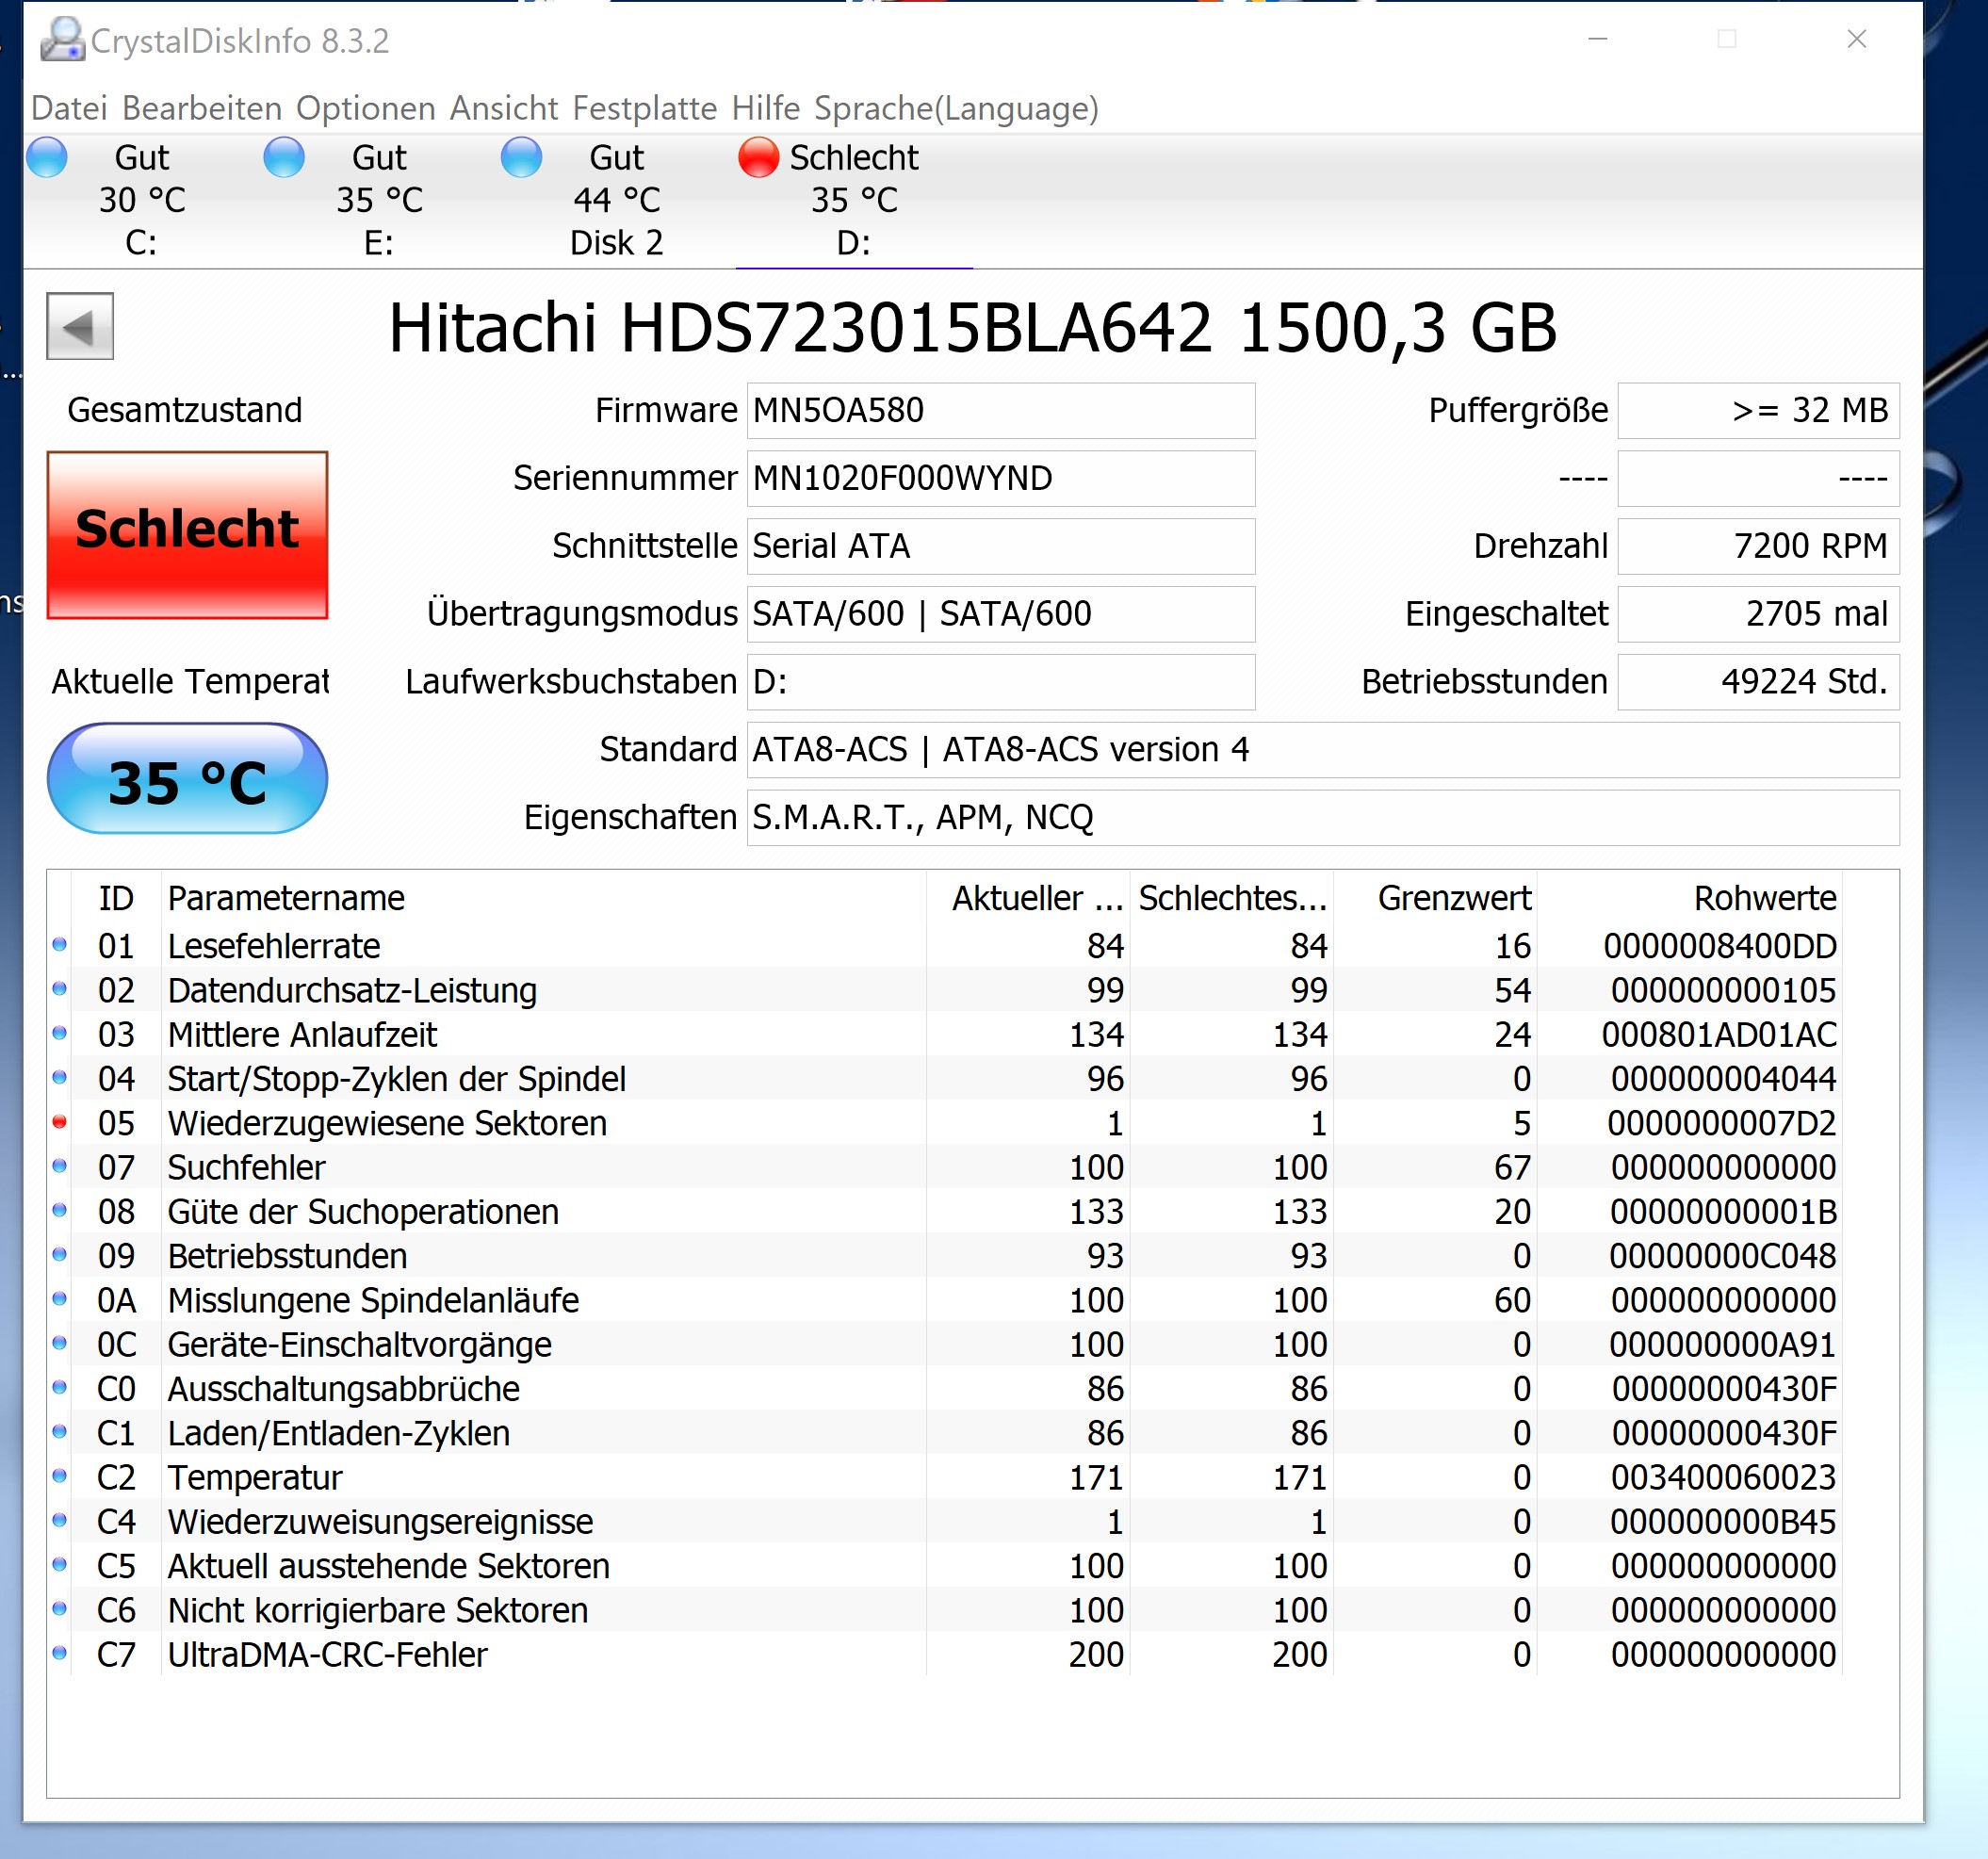Screen dimensions: 1988x1859
Task: Click the previous disk arrow button
Action: click(x=80, y=326)
